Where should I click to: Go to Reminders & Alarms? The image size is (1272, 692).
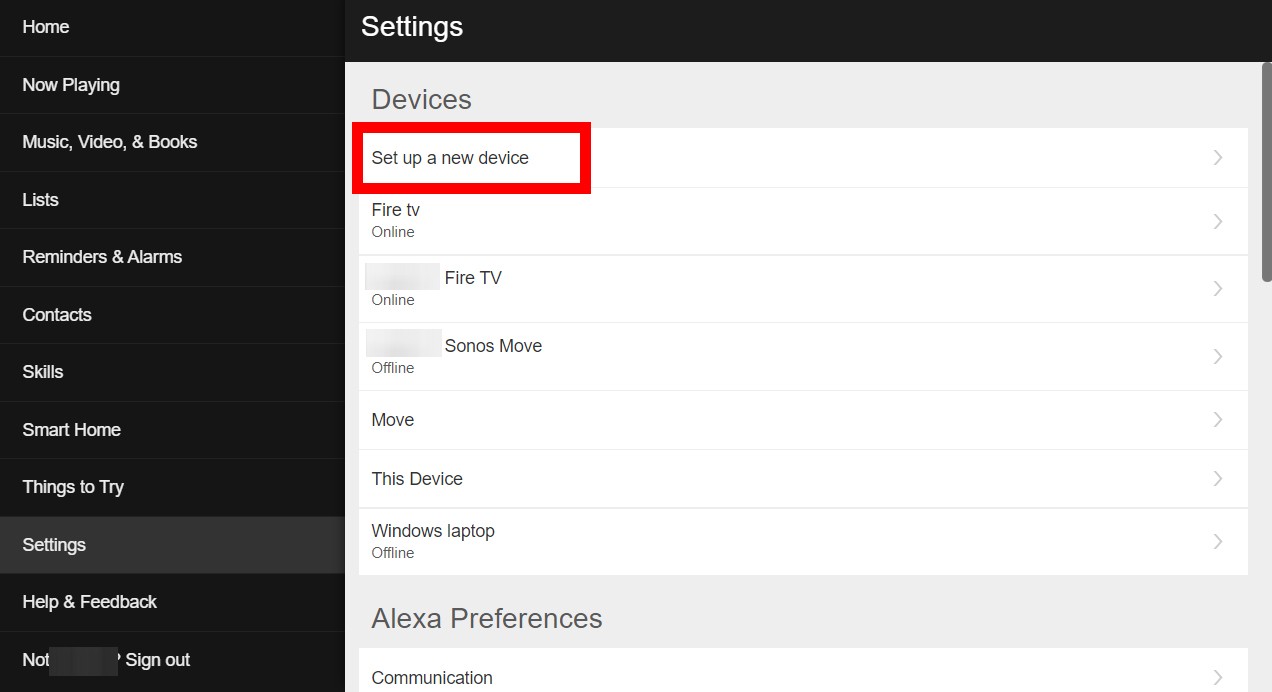tap(102, 257)
